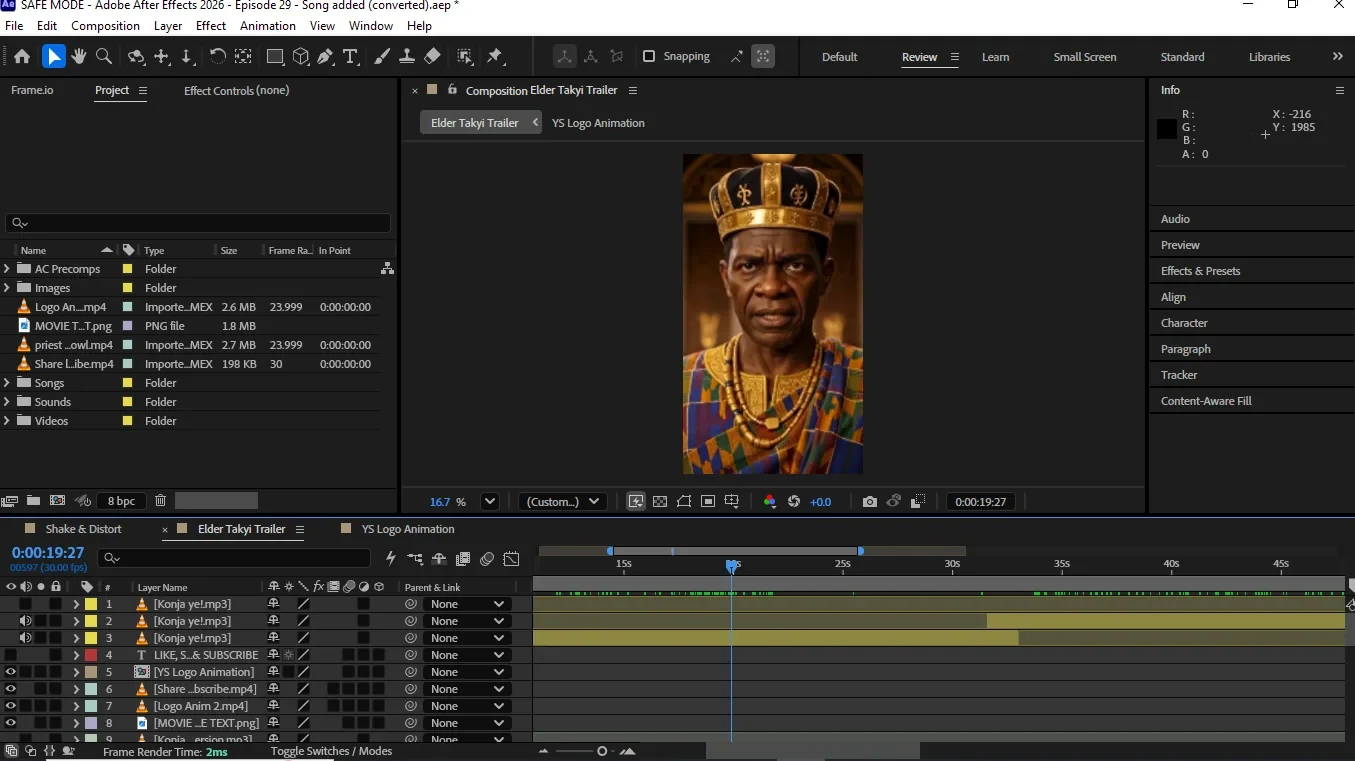Mute audio of layer 3 Konja ye!.mp3
The width and height of the screenshot is (1355, 761).
(26, 638)
